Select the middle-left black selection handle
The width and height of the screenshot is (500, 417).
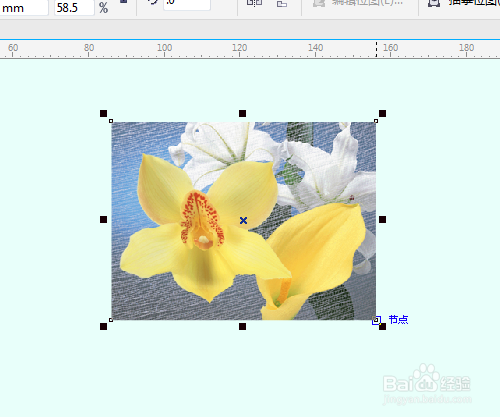(x=103, y=219)
